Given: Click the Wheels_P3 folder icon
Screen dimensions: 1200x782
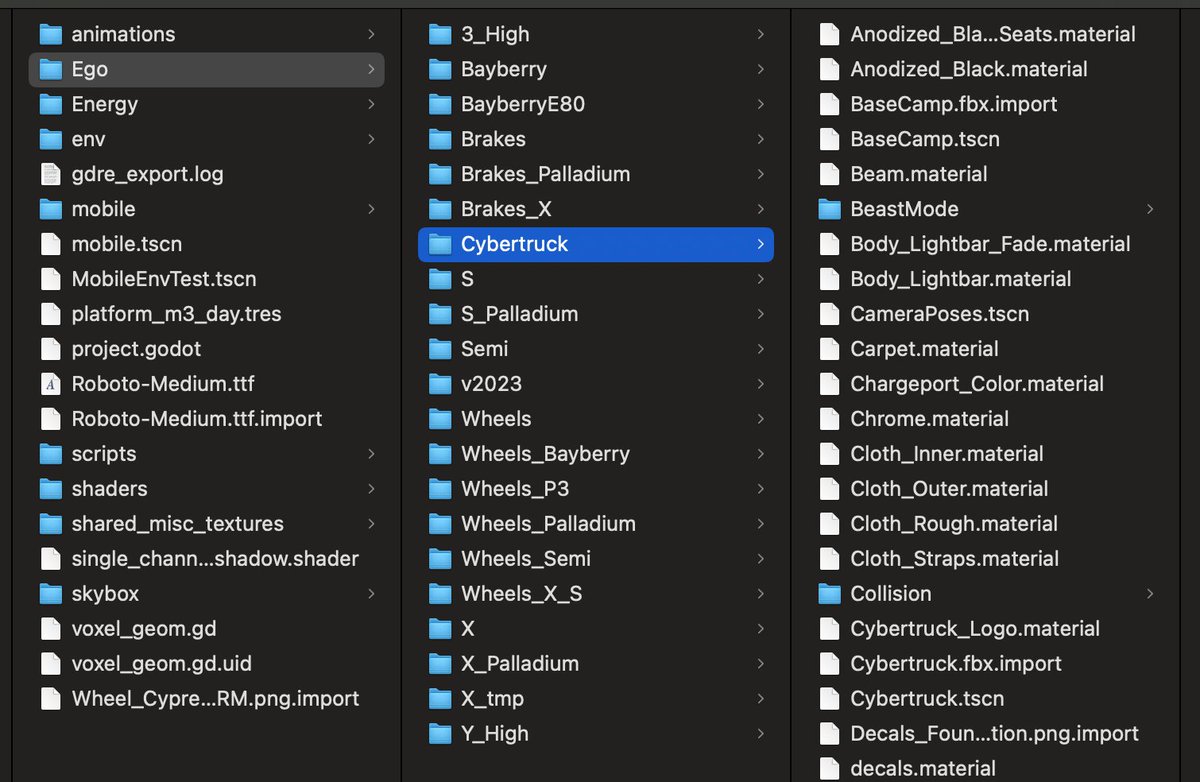Looking at the screenshot, I should [x=440, y=489].
